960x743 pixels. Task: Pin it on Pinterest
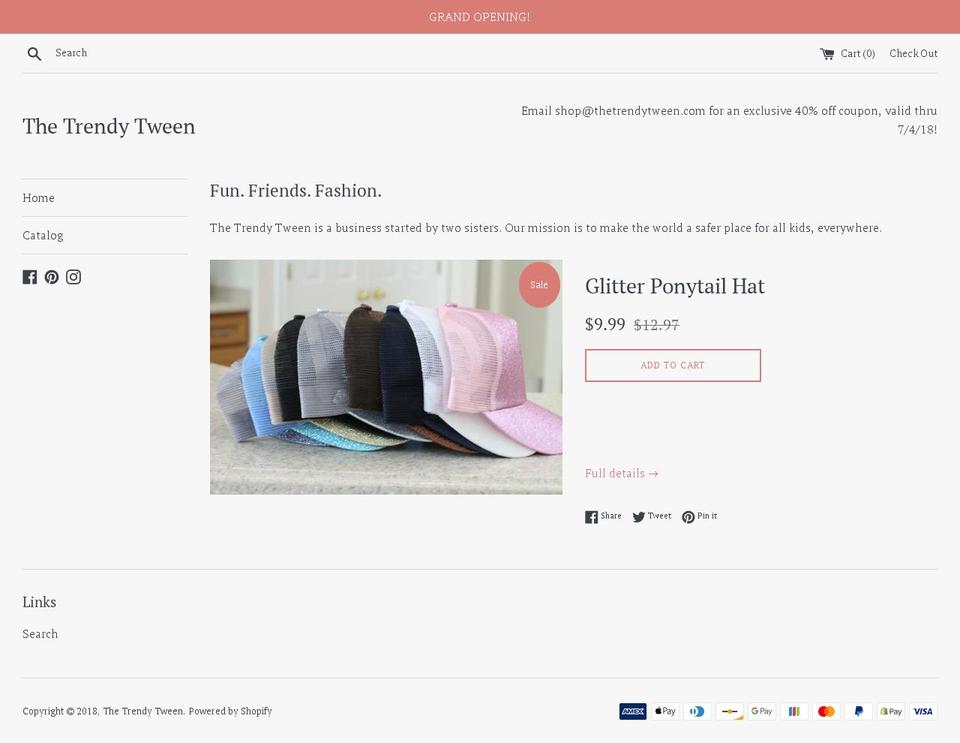(x=699, y=517)
